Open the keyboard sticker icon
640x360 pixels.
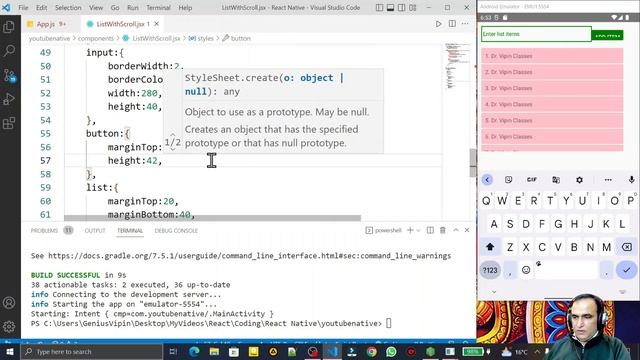point(508,180)
